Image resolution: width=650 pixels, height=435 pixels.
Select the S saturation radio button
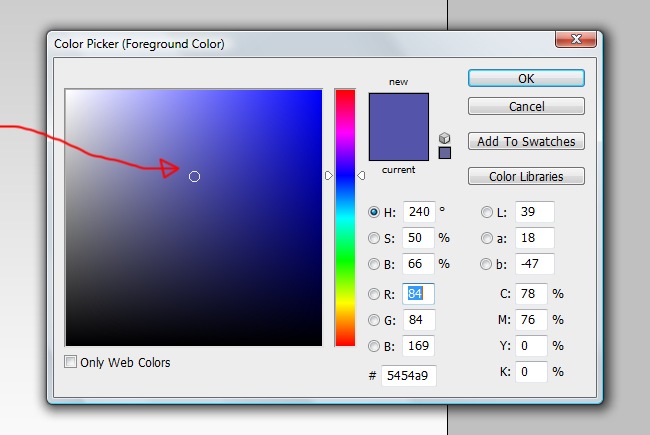(375, 239)
